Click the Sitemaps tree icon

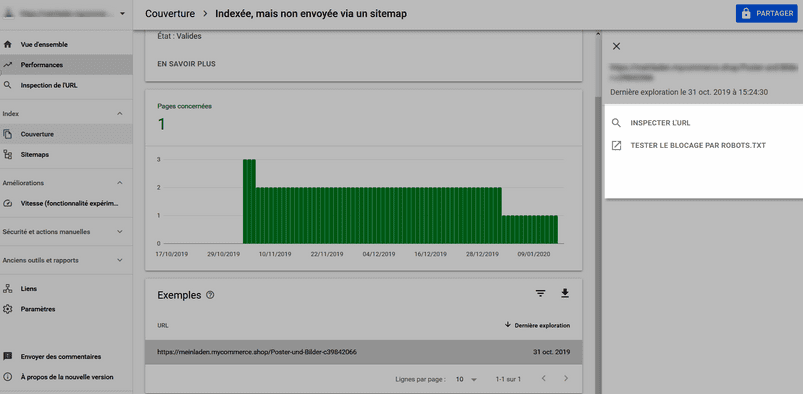click(x=7, y=154)
